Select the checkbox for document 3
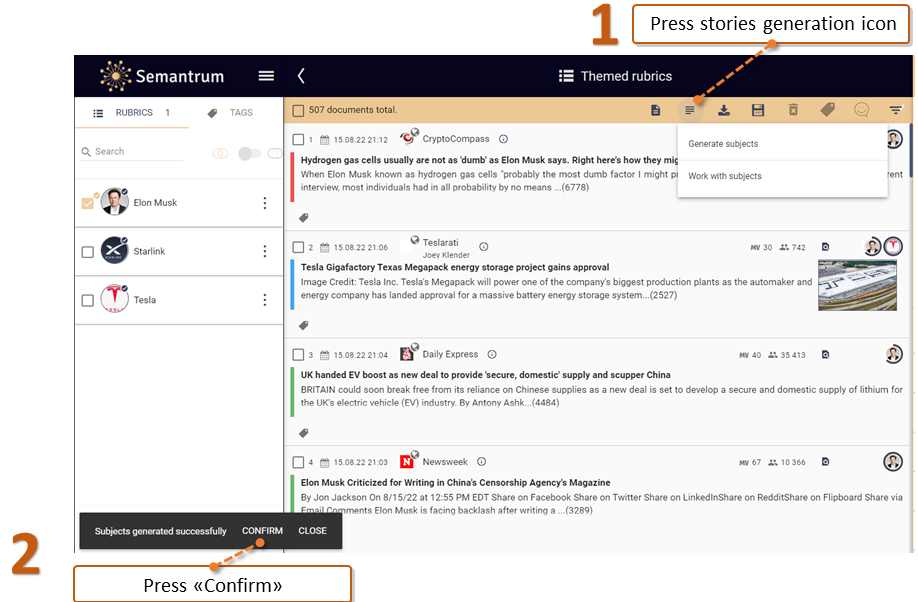The width and height of the screenshot is (918, 602). (x=299, y=355)
